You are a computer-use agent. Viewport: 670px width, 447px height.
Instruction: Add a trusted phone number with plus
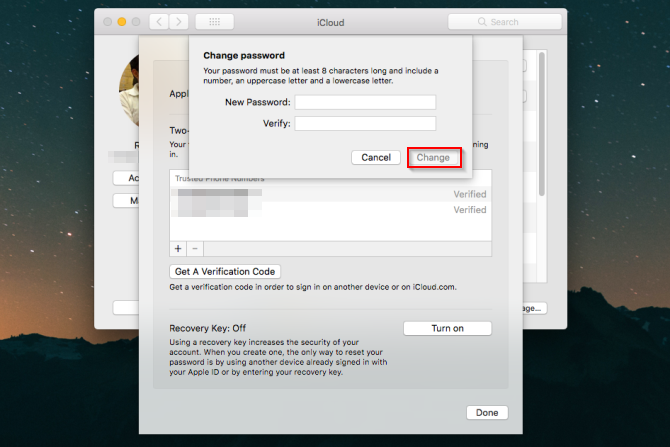178,248
